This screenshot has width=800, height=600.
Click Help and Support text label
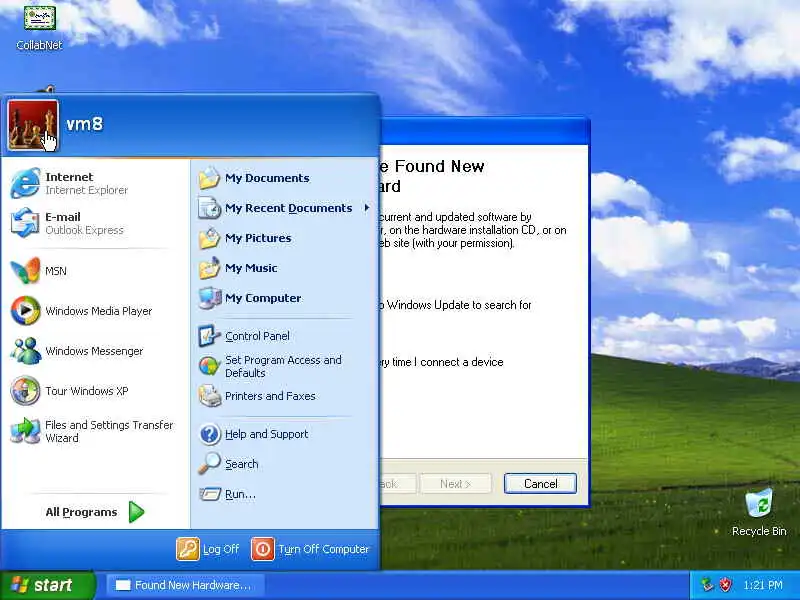[266, 434]
